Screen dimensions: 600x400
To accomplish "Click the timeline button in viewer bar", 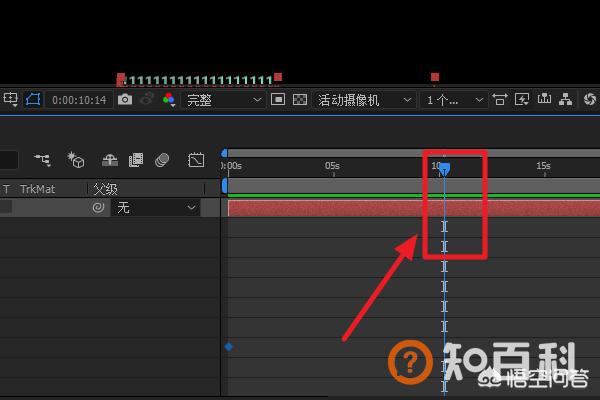I will (544, 99).
